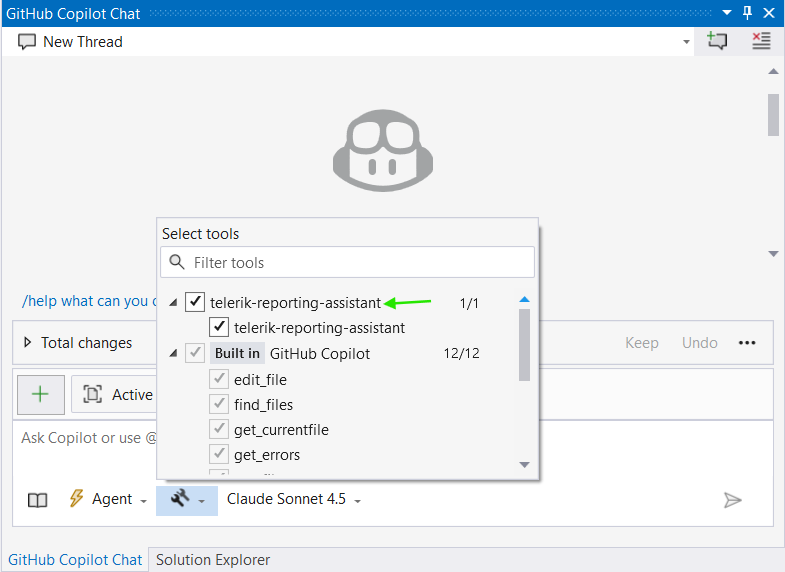The height and width of the screenshot is (572, 785).
Task: Click the Select tools popup heading
Action: 200,234
